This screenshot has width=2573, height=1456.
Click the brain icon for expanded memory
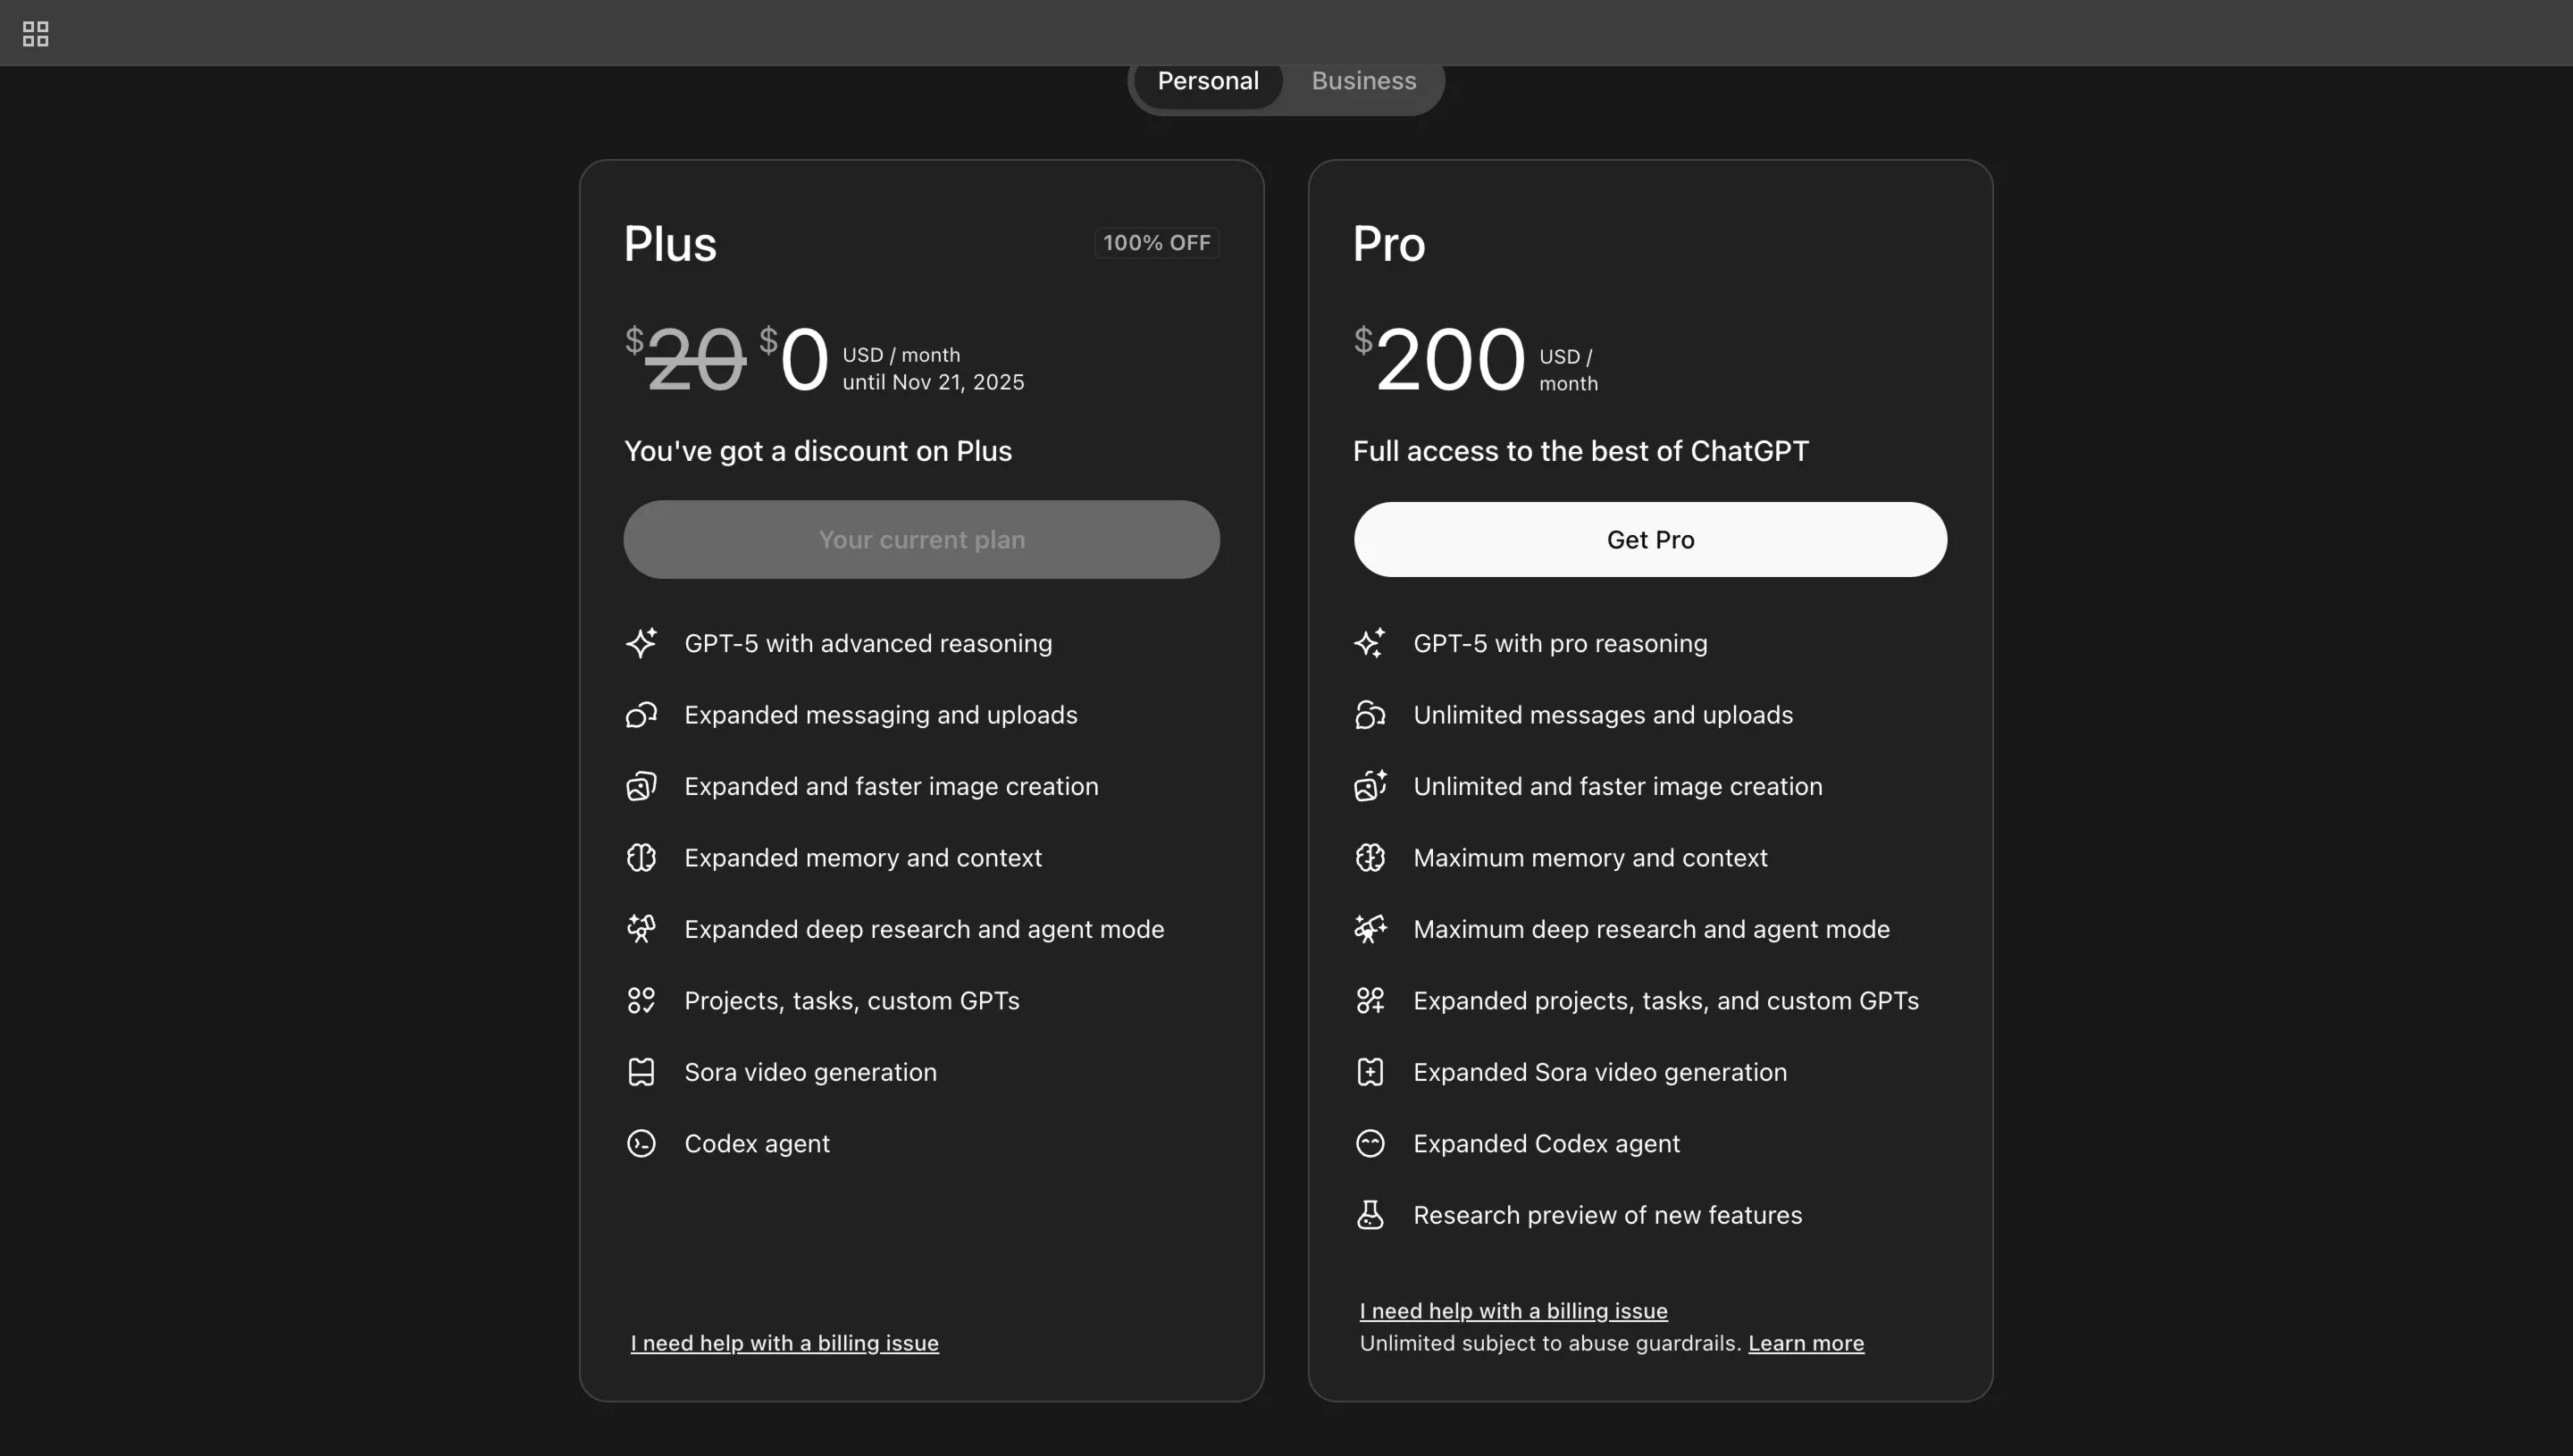coord(641,858)
